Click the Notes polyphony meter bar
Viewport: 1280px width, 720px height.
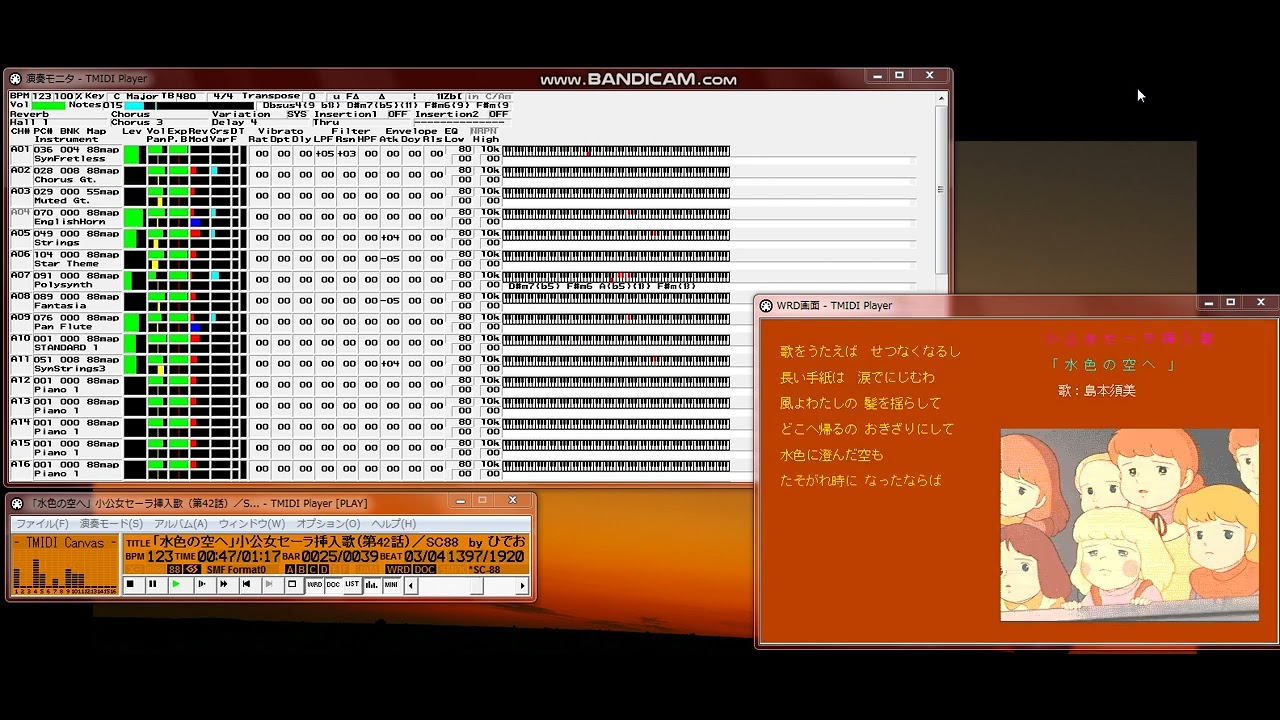click(x=189, y=105)
